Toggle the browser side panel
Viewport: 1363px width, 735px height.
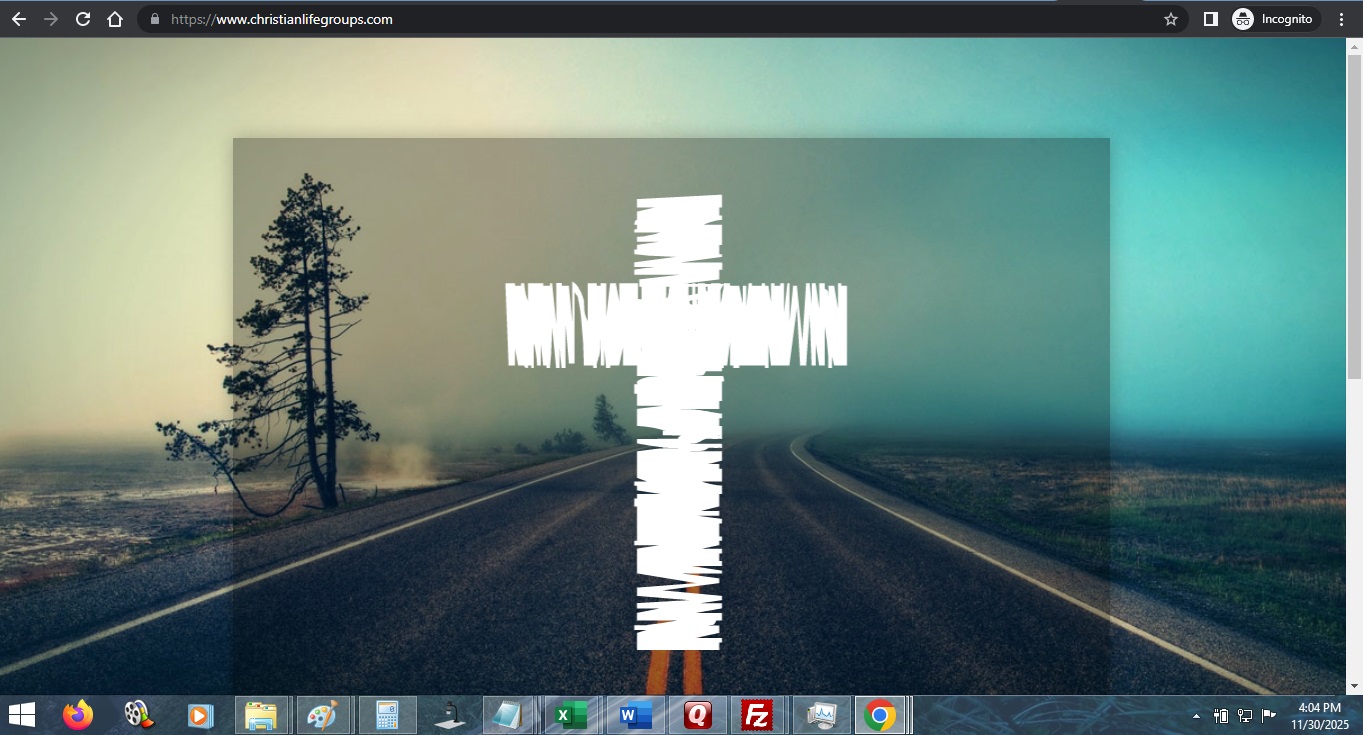(x=1210, y=19)
